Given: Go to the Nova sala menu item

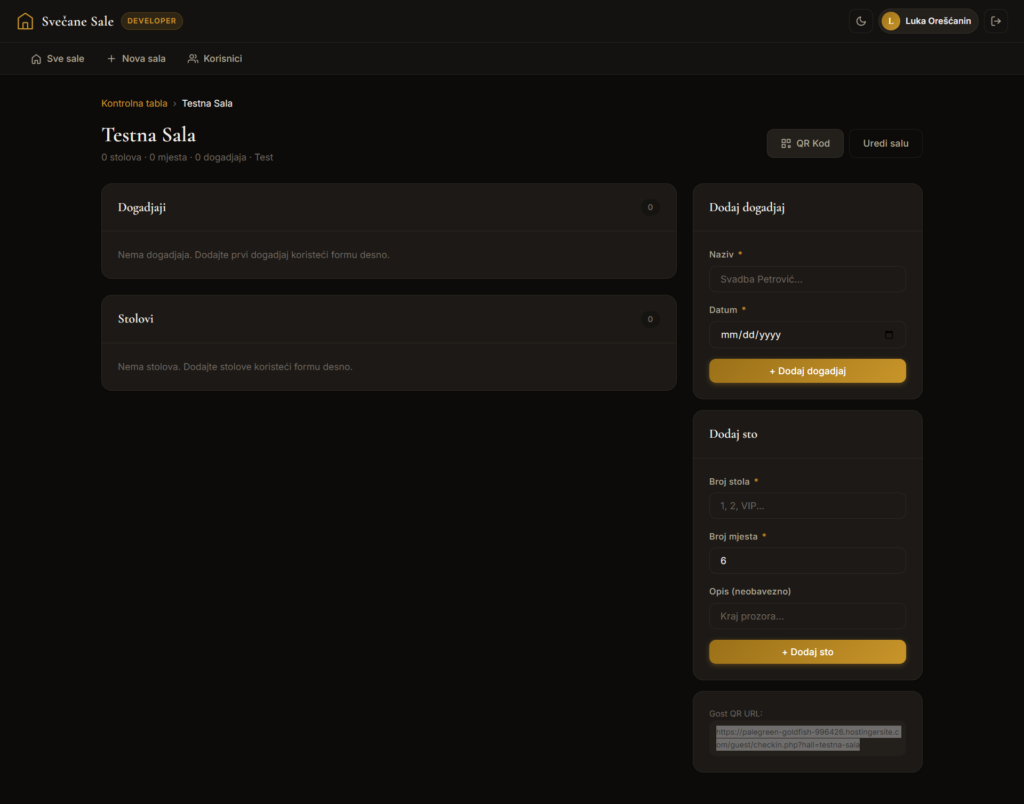Looking at the screenshot, I should tap(136, 59).
